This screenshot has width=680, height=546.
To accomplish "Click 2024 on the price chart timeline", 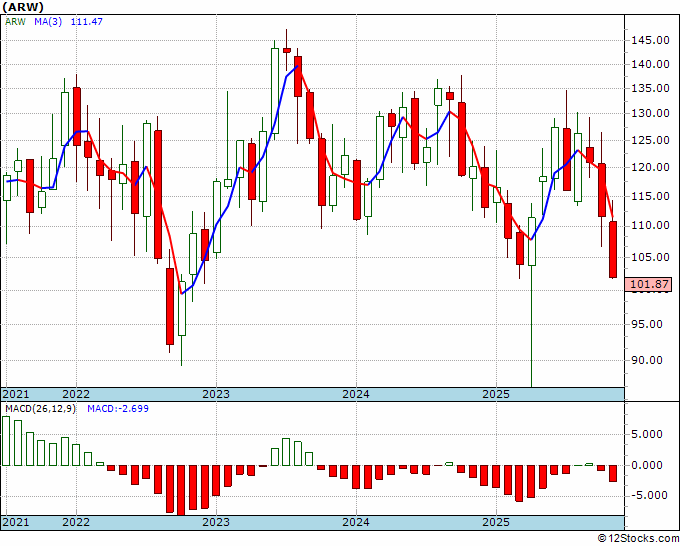I will (x=356, y=394).
